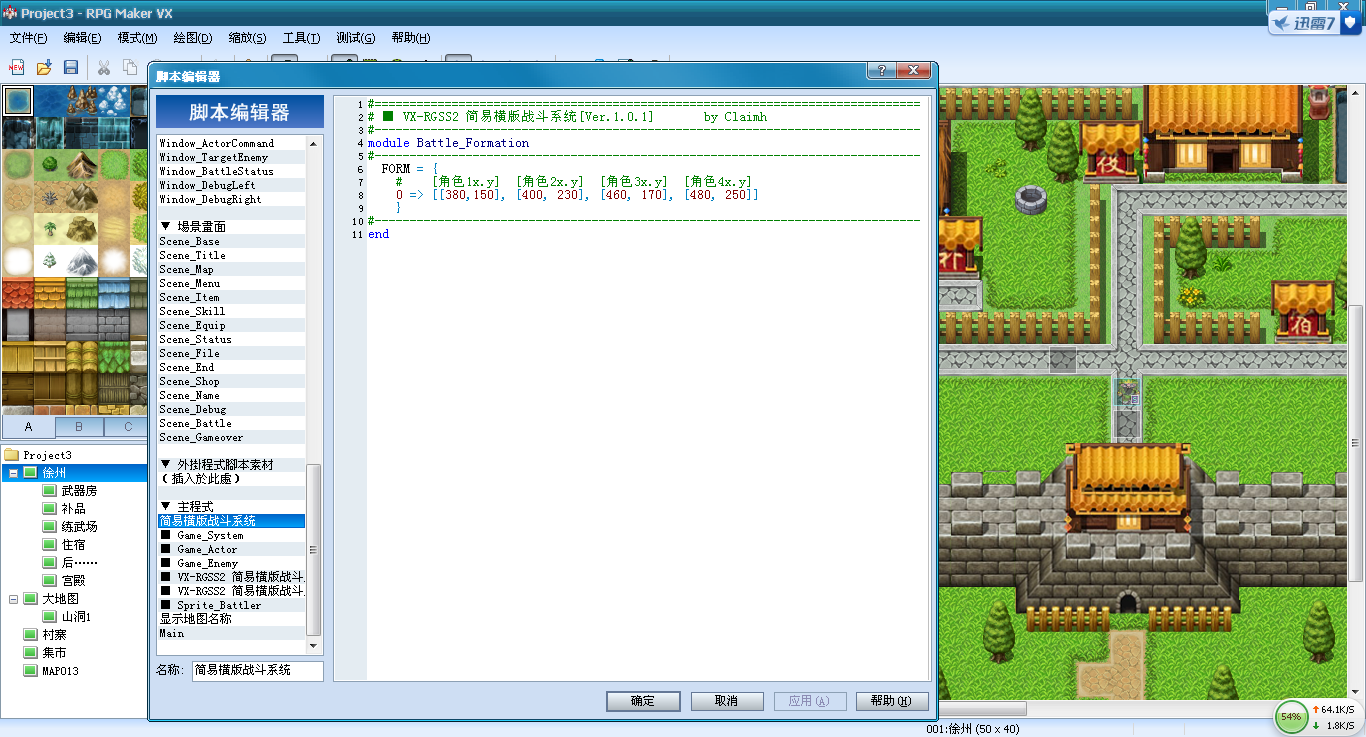This screenshot has height=737, width=1366.
Task: Open the 模式(M) menu
Action: [137, 38]
